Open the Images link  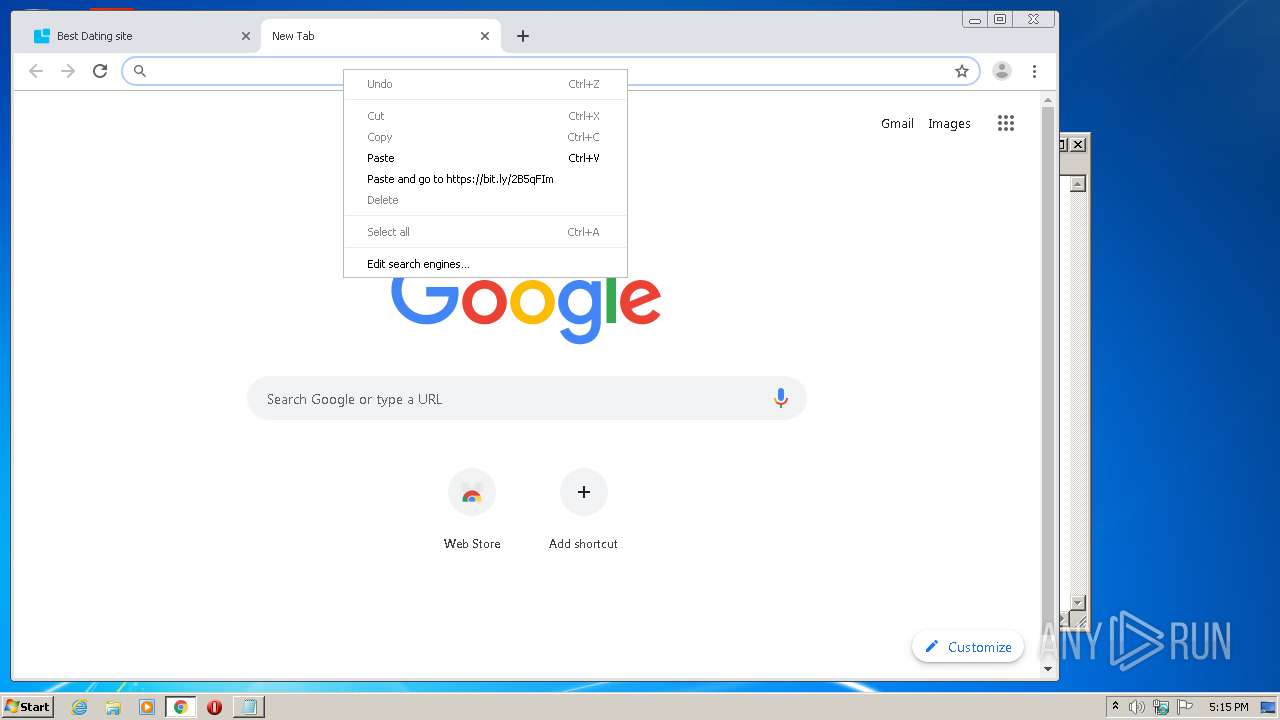pyautogui.click(x=949, y=123)
